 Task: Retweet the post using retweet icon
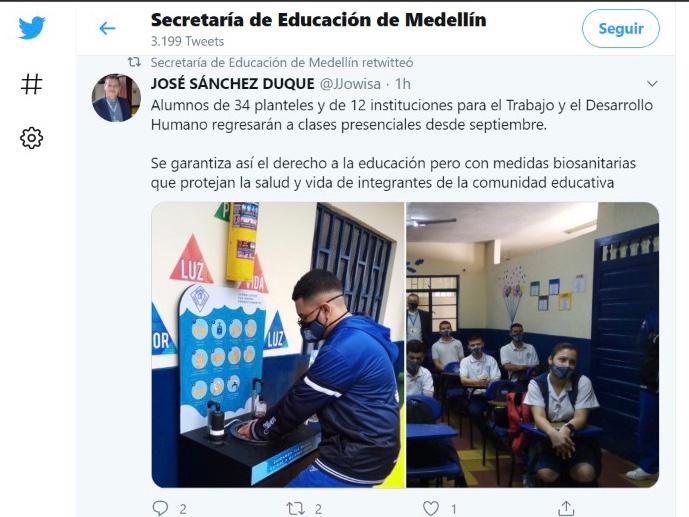[295, 509]
